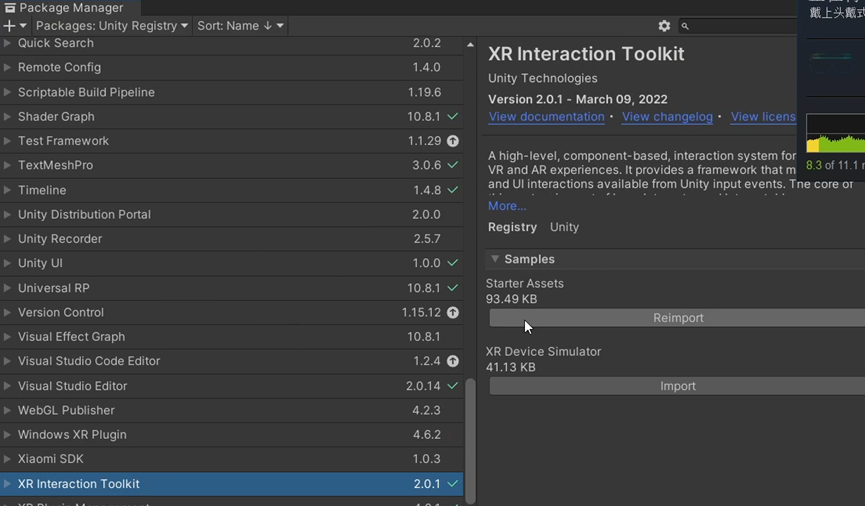The height and width of the screenshot is (506, 865).
Task: Open the View documentation link
Action: coord(546,117)
